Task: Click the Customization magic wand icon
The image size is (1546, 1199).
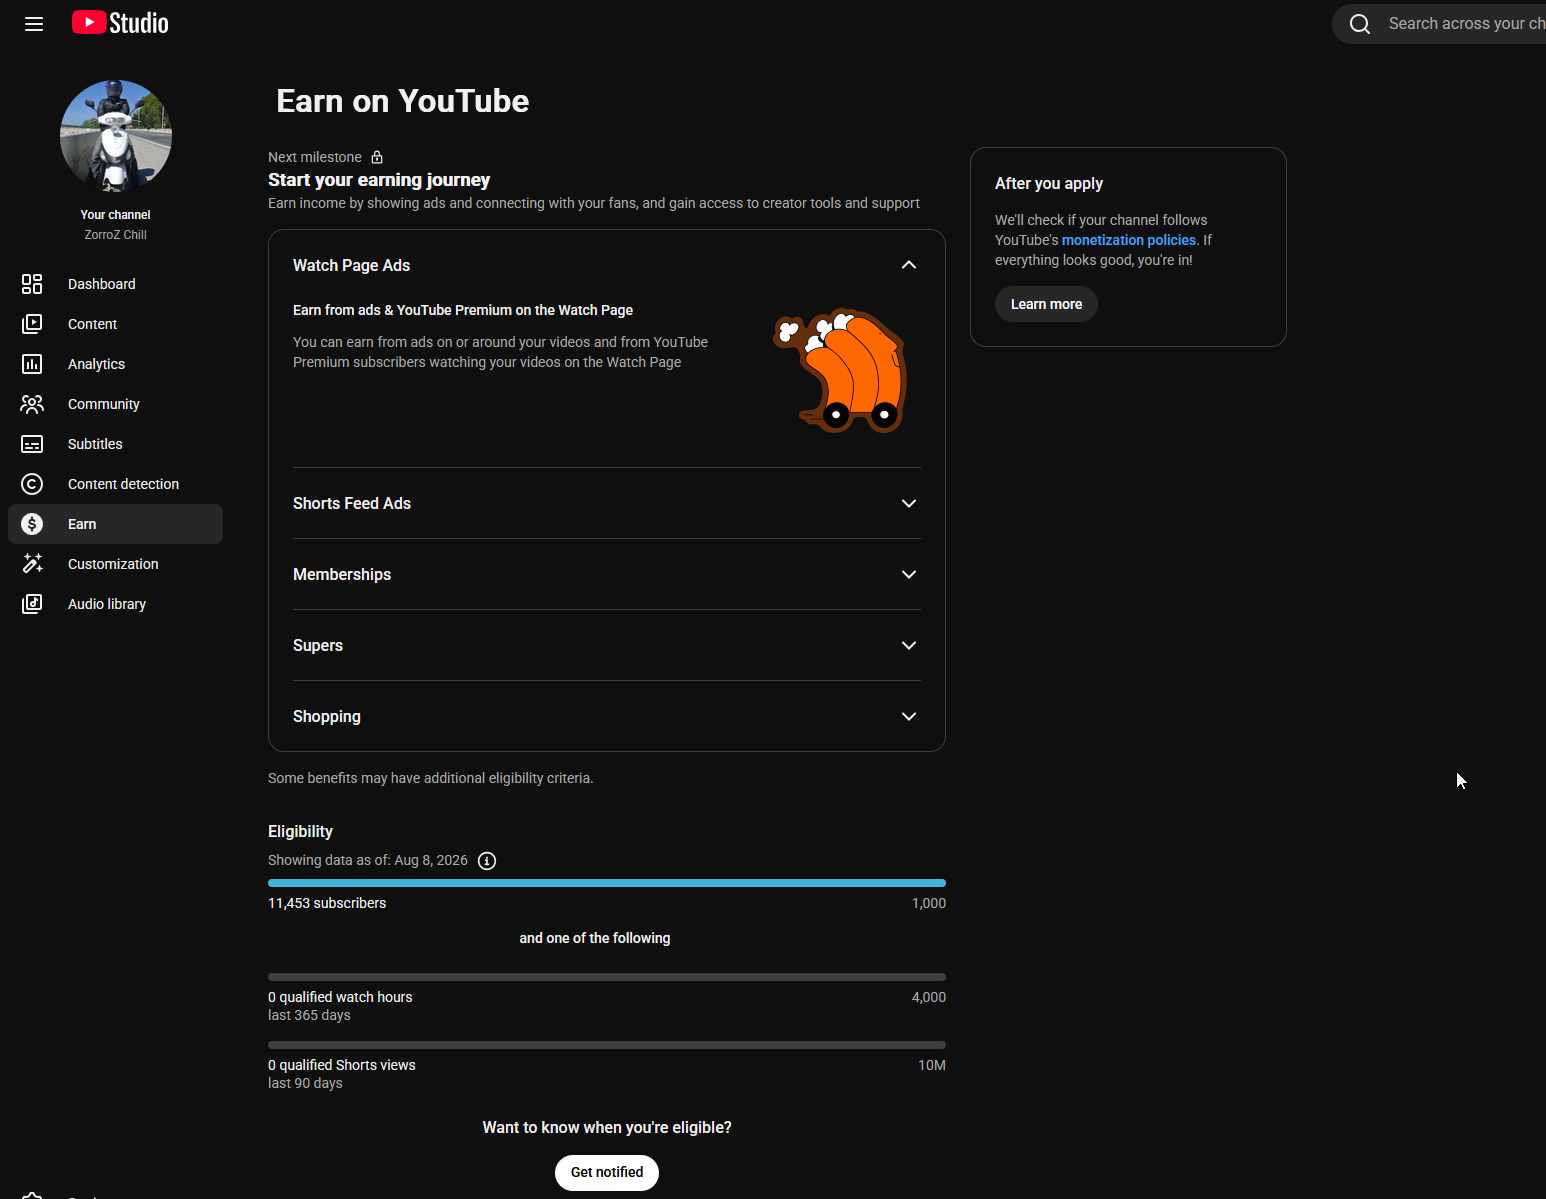Action: click(32, 564)
